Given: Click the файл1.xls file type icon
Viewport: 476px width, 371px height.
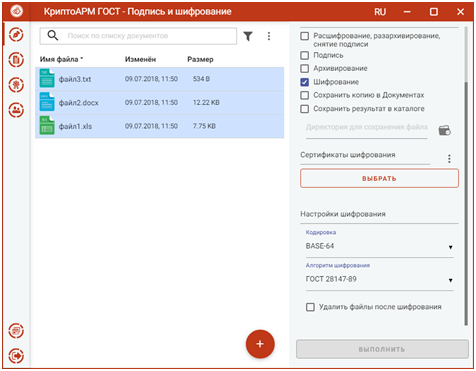Looking at the screenshot, I should tap(47, 125).
